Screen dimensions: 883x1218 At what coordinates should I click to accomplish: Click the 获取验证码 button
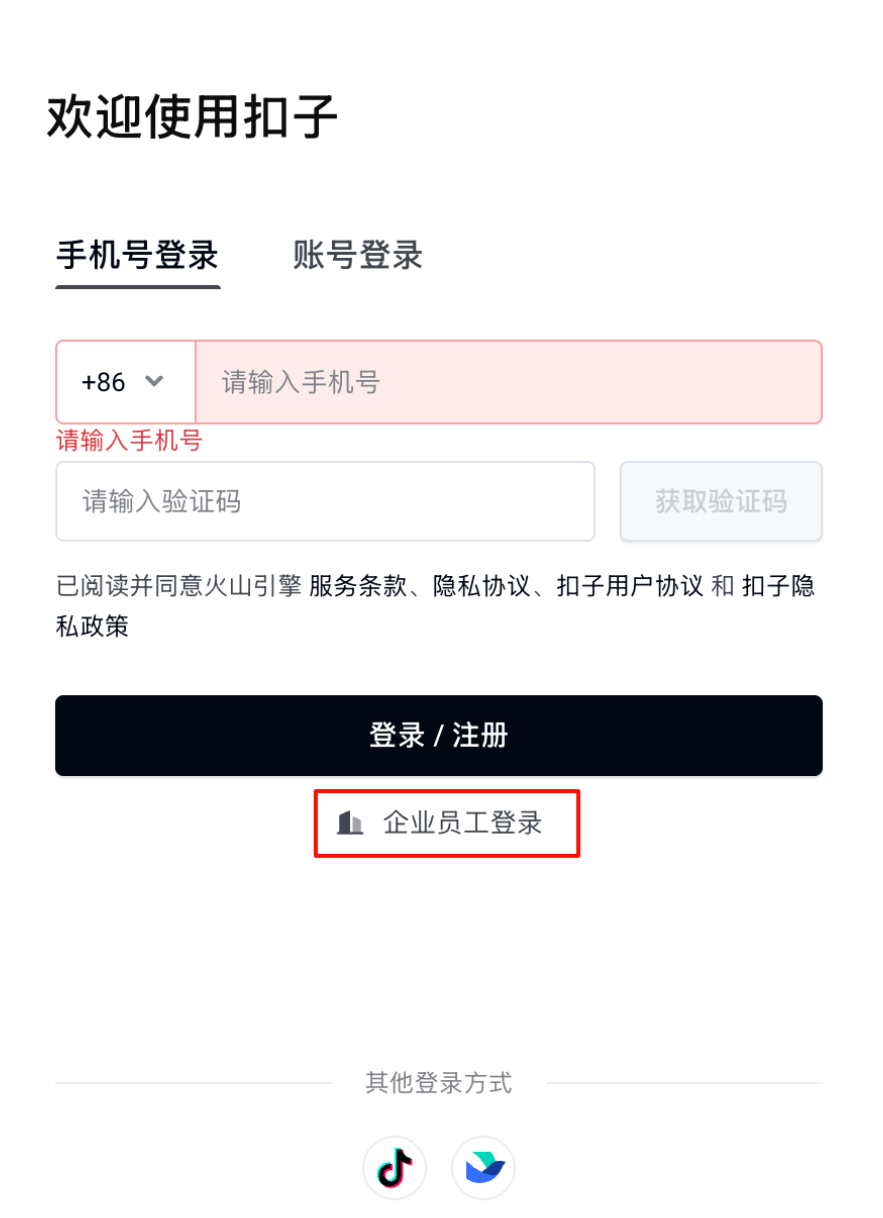(x=721, y=501)
